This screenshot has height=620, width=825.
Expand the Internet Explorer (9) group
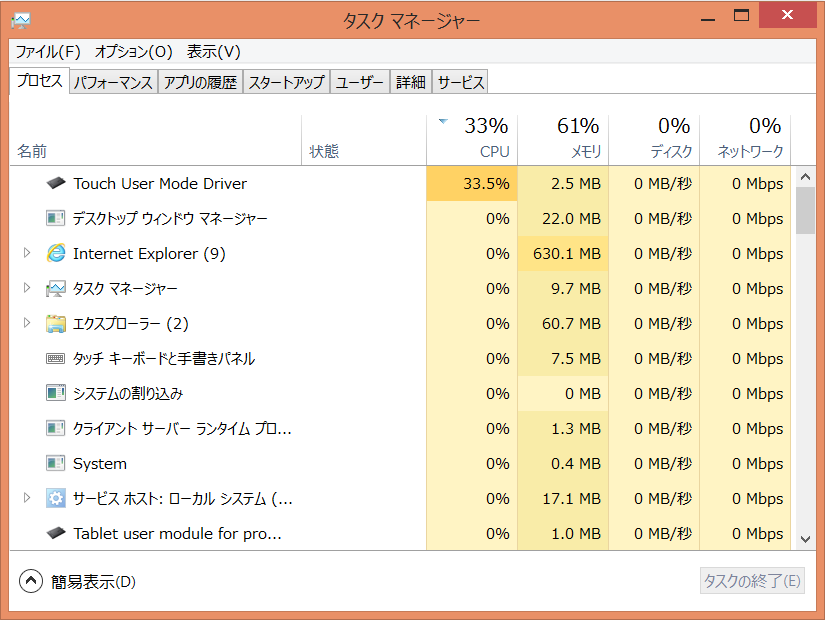tap(27, 253)
